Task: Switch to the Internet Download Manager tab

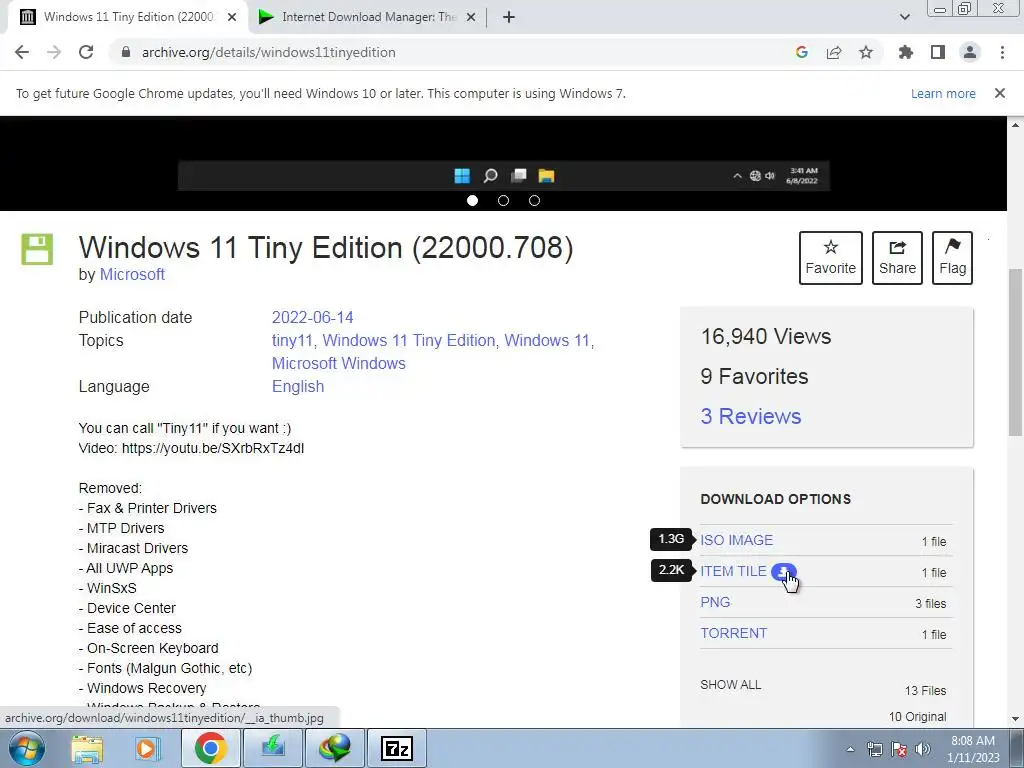Action: click(x=367, y=17)
